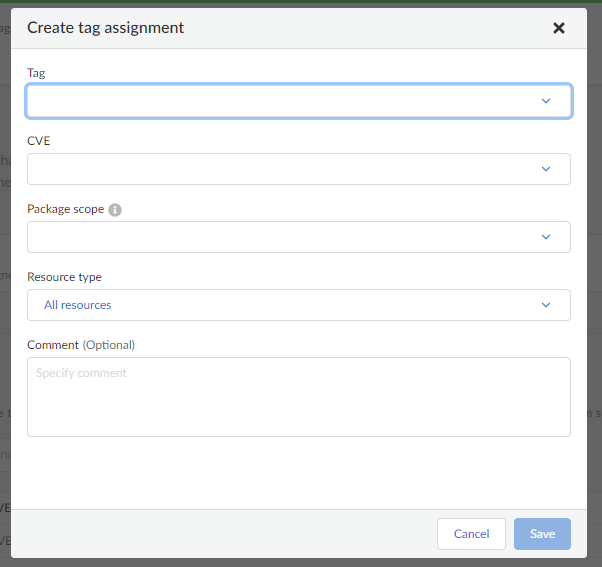Close the Create tag assignment dialog
This screenshot has width=602, height=567.
click(x=559, y=28)
